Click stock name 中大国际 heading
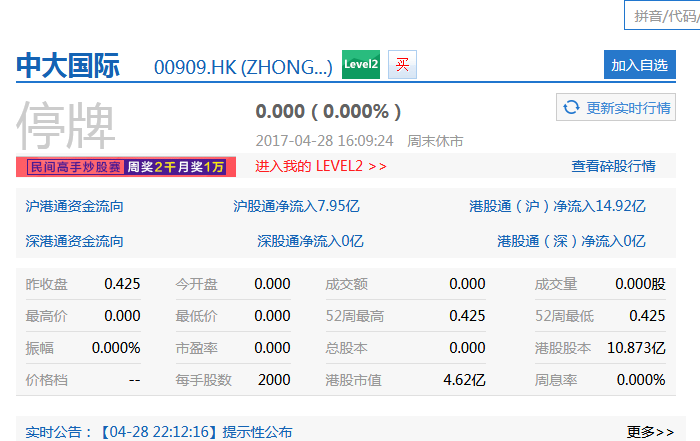The image size is (700, 441). pyautogui.click(x=68, y=66)
